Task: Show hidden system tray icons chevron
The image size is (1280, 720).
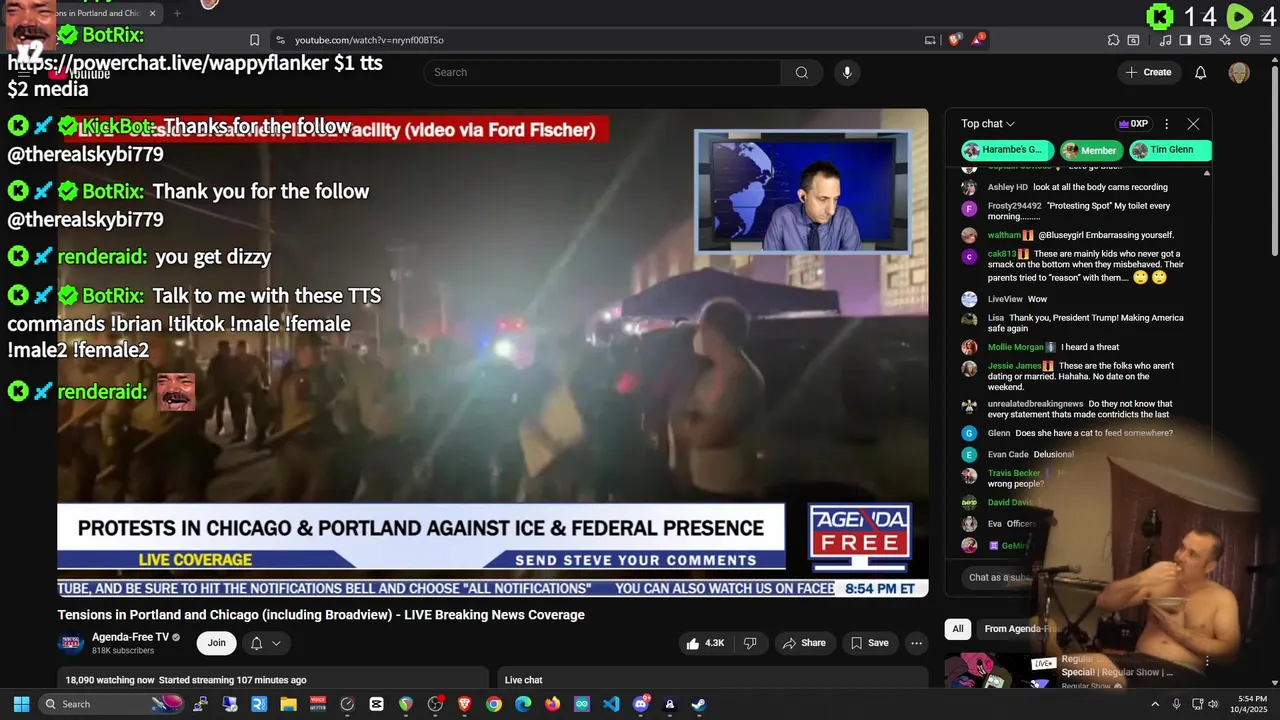Action: pos(1155,704)
